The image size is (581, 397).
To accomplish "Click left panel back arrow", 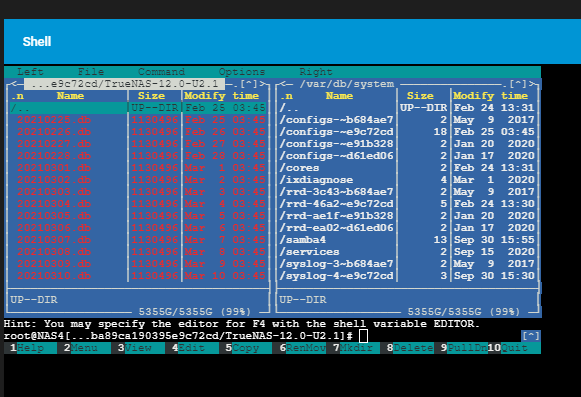I will (x=14, y=84).
